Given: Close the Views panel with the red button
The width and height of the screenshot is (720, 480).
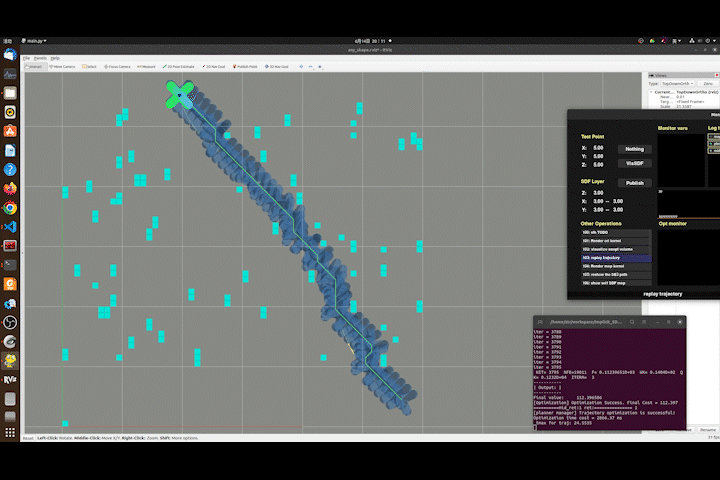Looking at the screenshot, I should [717, 75].
